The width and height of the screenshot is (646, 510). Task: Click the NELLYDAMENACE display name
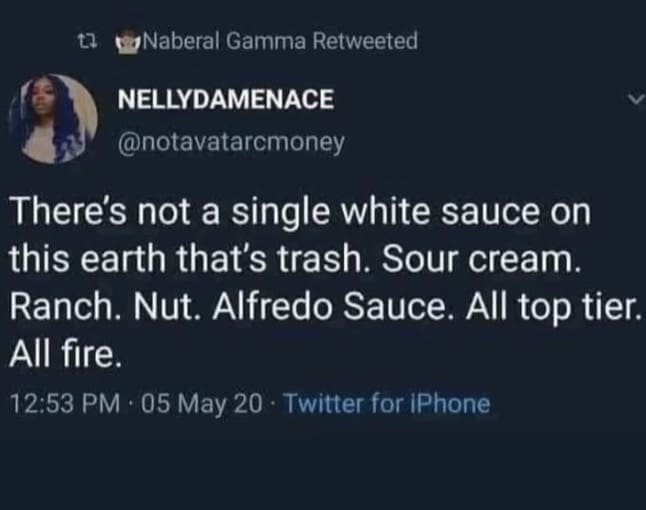(226, 101)
